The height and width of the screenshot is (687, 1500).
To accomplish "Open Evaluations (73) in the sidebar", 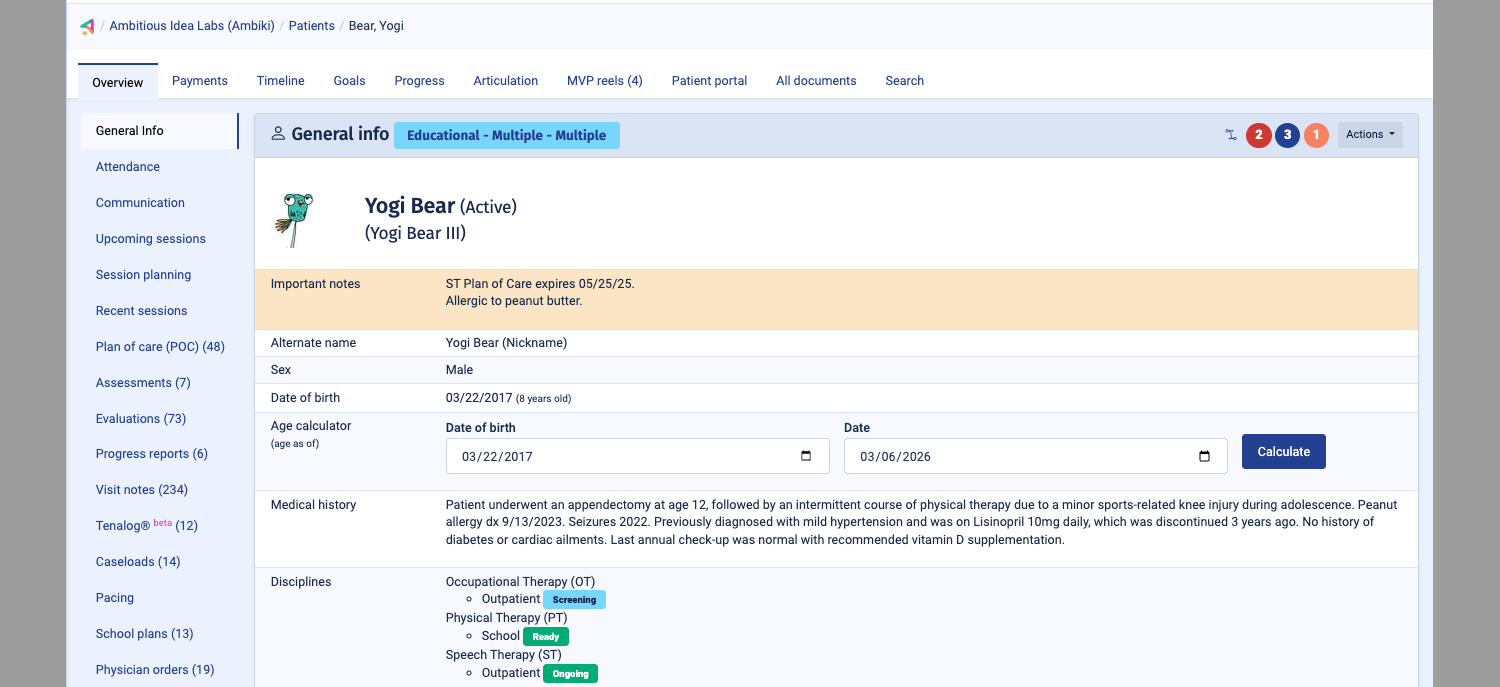I will (140, 418).
